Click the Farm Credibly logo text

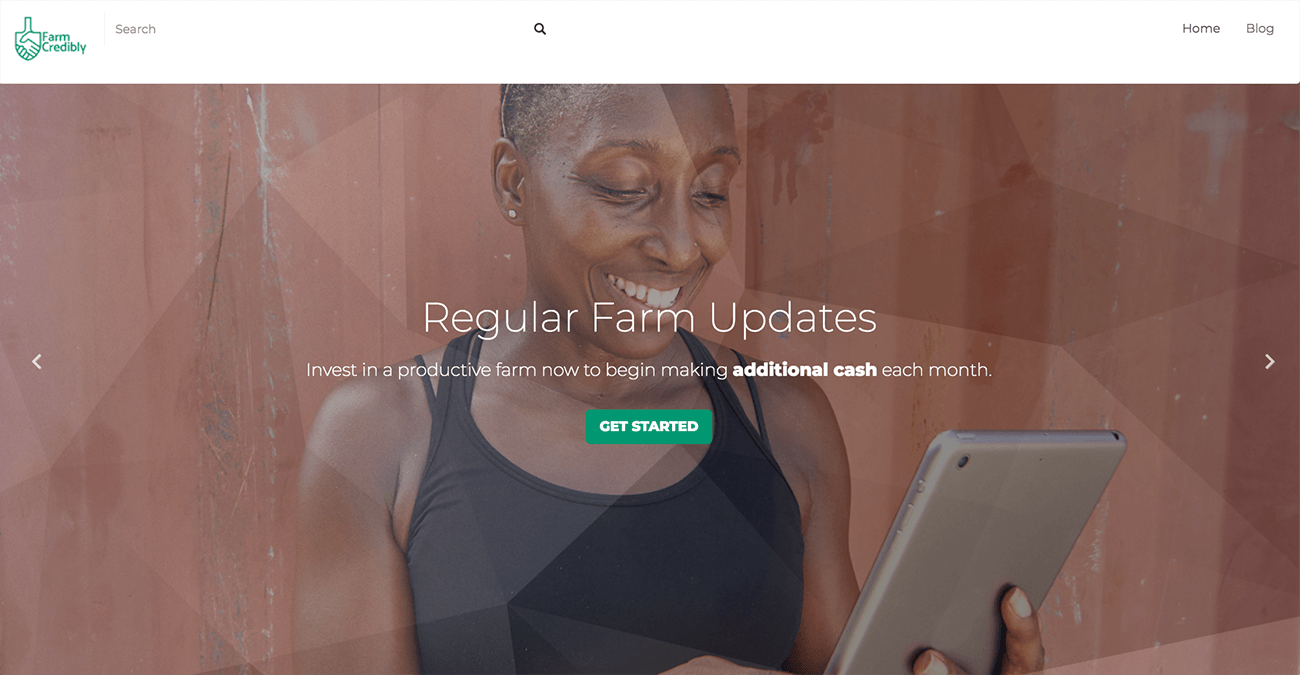[64, 42]
